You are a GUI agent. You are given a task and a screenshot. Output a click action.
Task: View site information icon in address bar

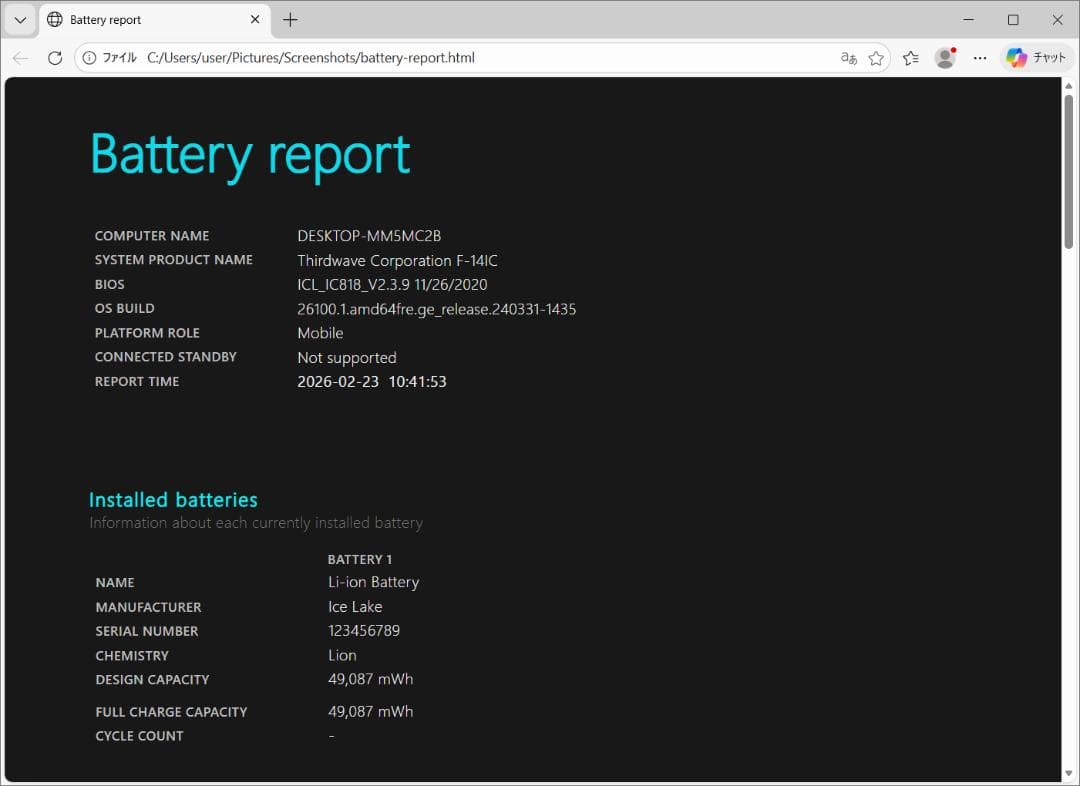click(90, 58)
